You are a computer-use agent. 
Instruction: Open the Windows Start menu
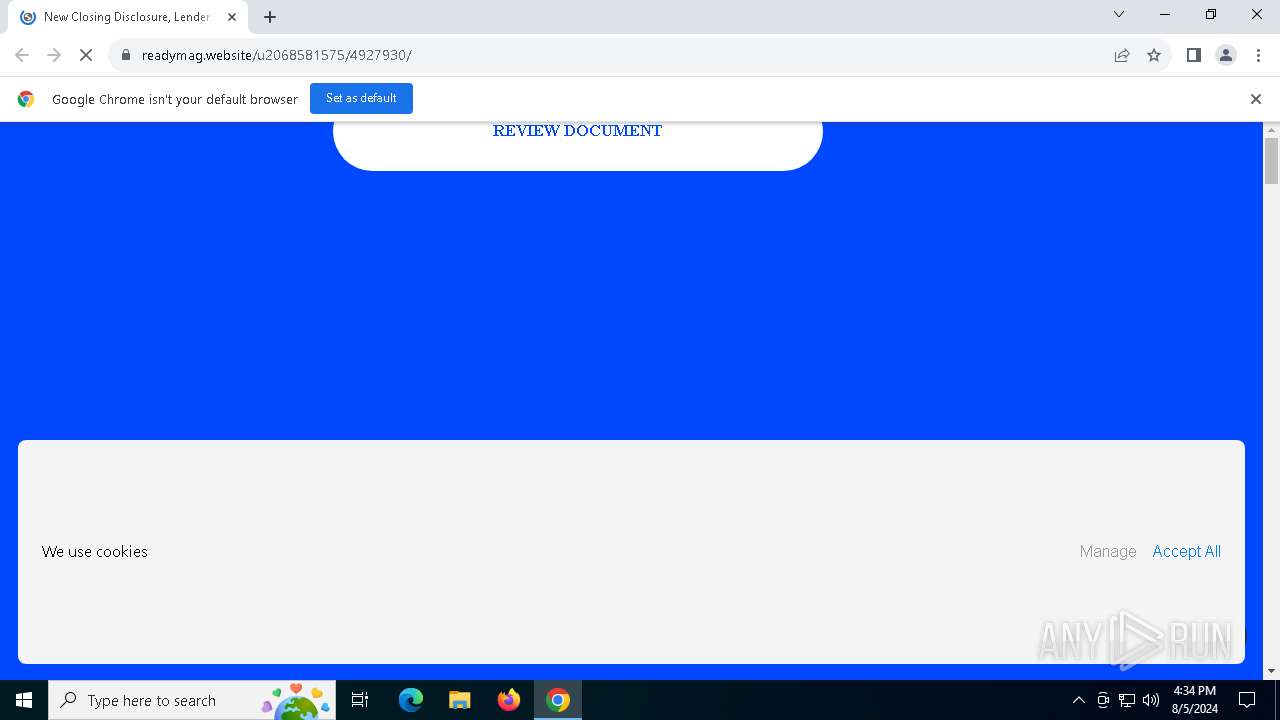coord(24,700)
